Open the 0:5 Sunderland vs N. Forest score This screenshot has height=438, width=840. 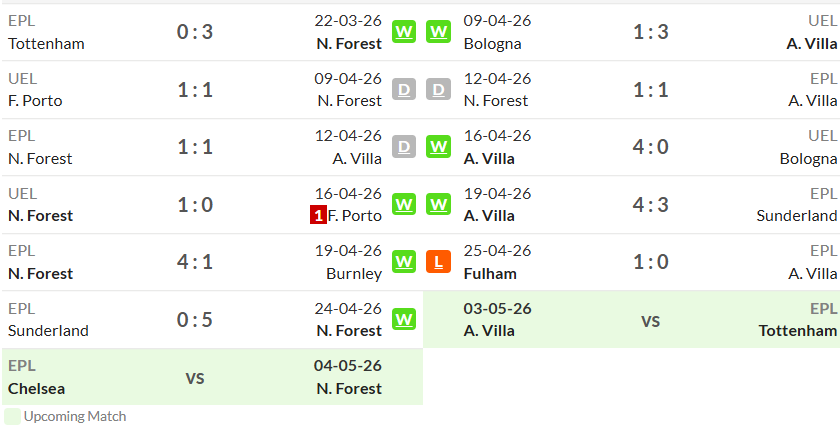pyautogui.click(x=195, y=320)
